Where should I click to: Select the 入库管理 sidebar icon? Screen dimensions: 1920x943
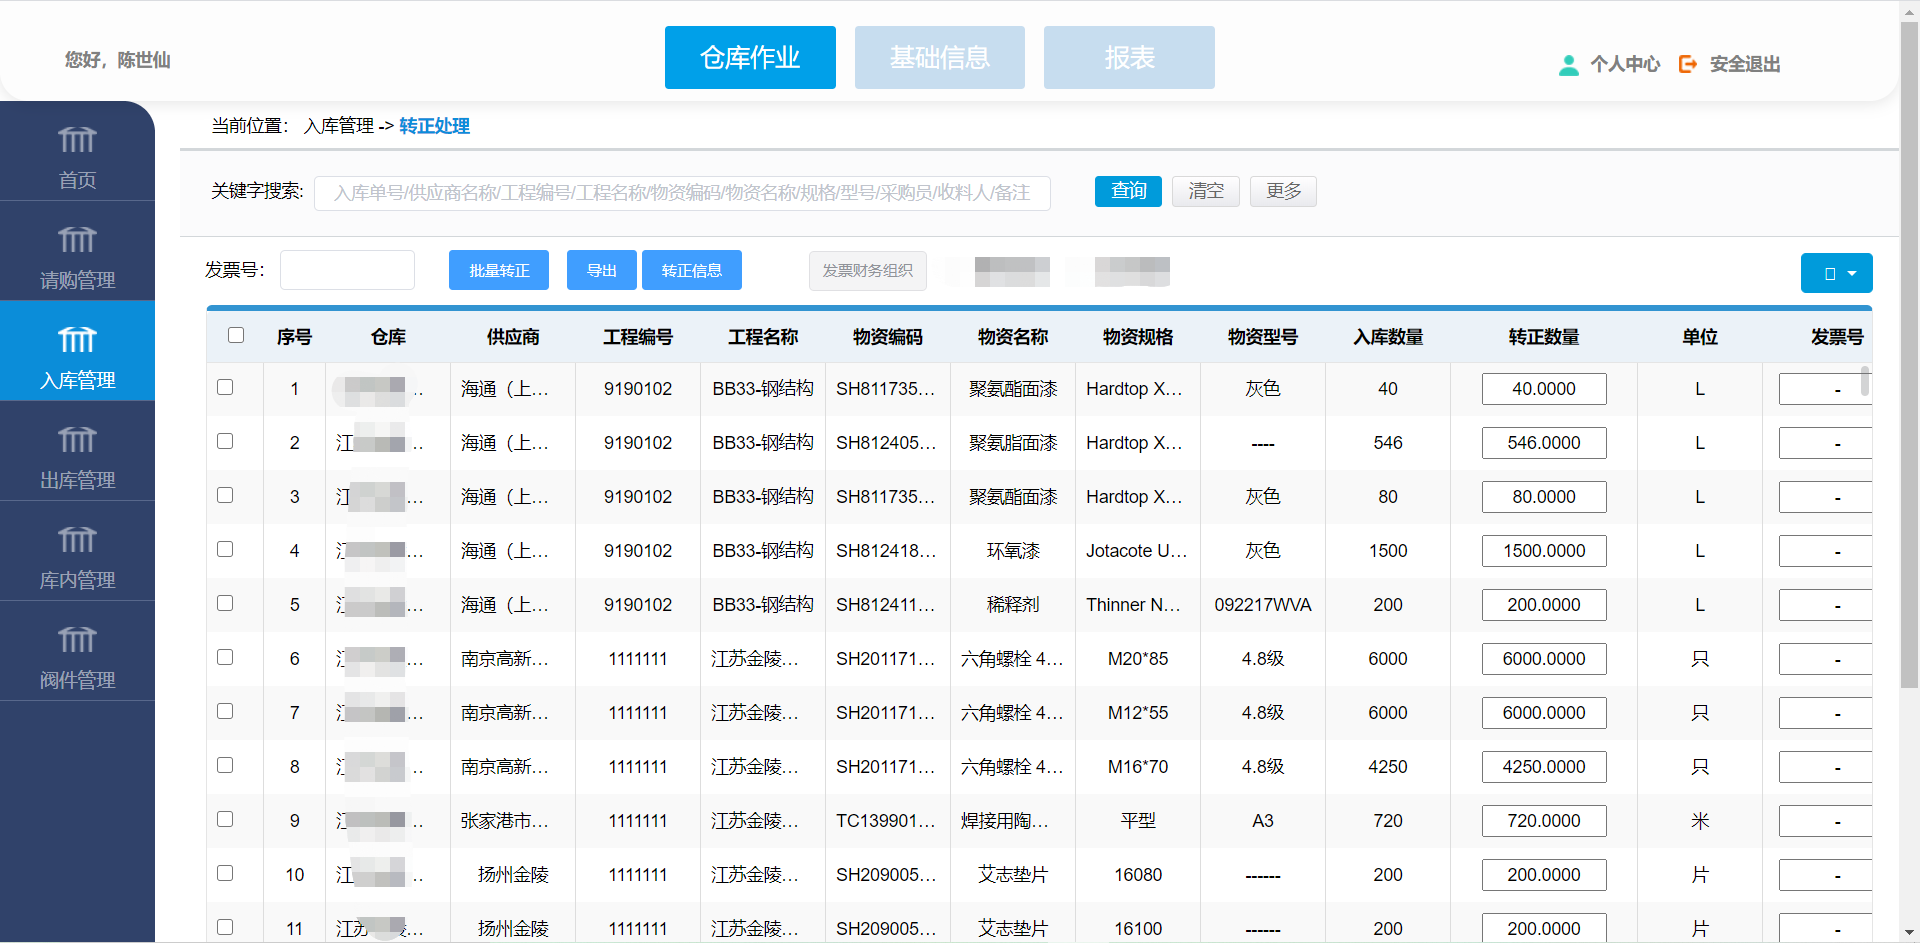pyautogui.click(x=77, y=340)
